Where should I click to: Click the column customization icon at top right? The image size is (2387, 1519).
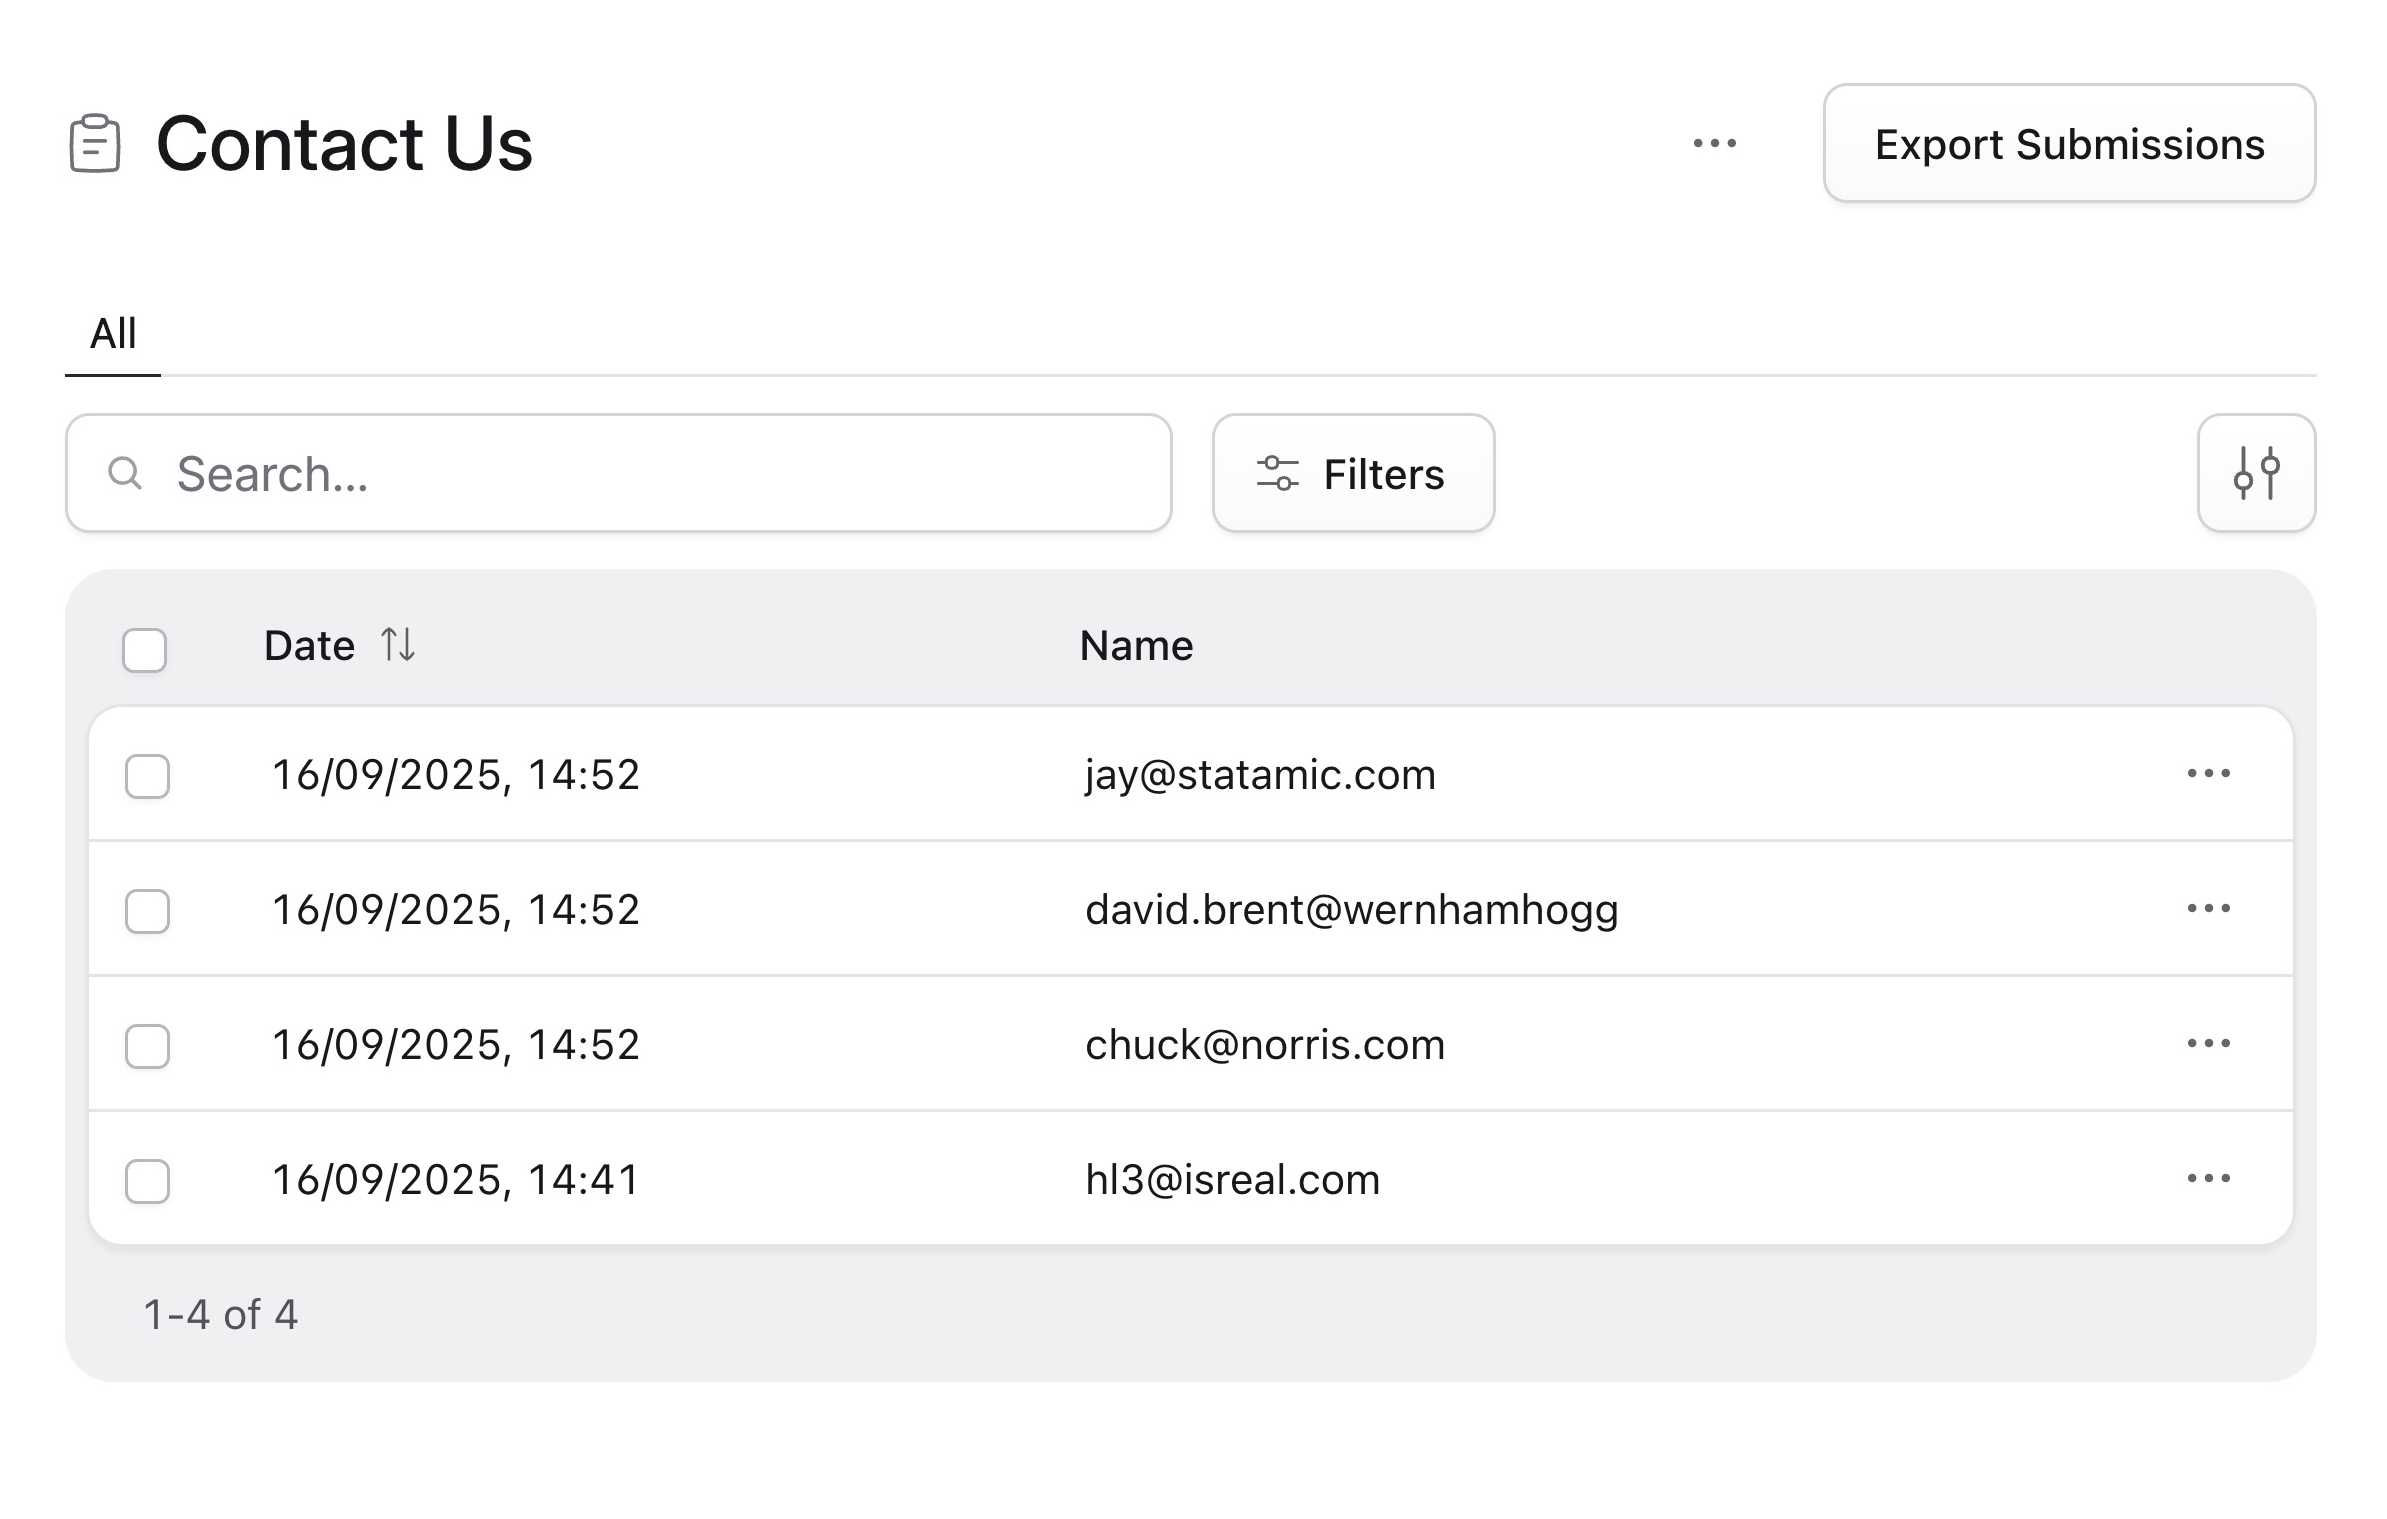(x=2256, y=473)
